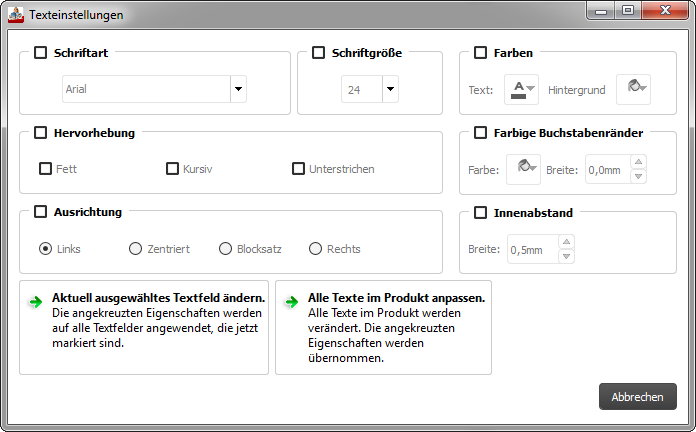
Task: Open the letter border Farbe picker
Action: [523, 169]
